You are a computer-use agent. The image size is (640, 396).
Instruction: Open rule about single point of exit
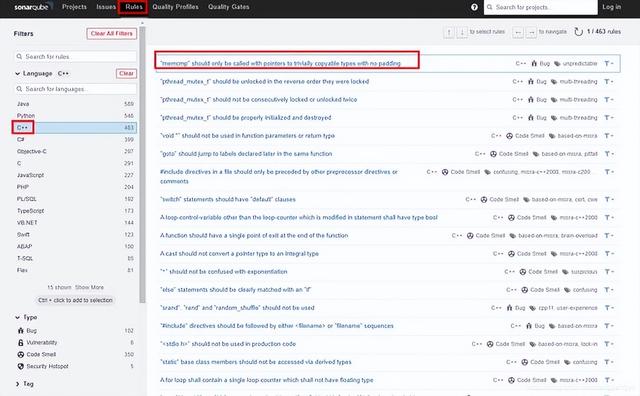254,236
